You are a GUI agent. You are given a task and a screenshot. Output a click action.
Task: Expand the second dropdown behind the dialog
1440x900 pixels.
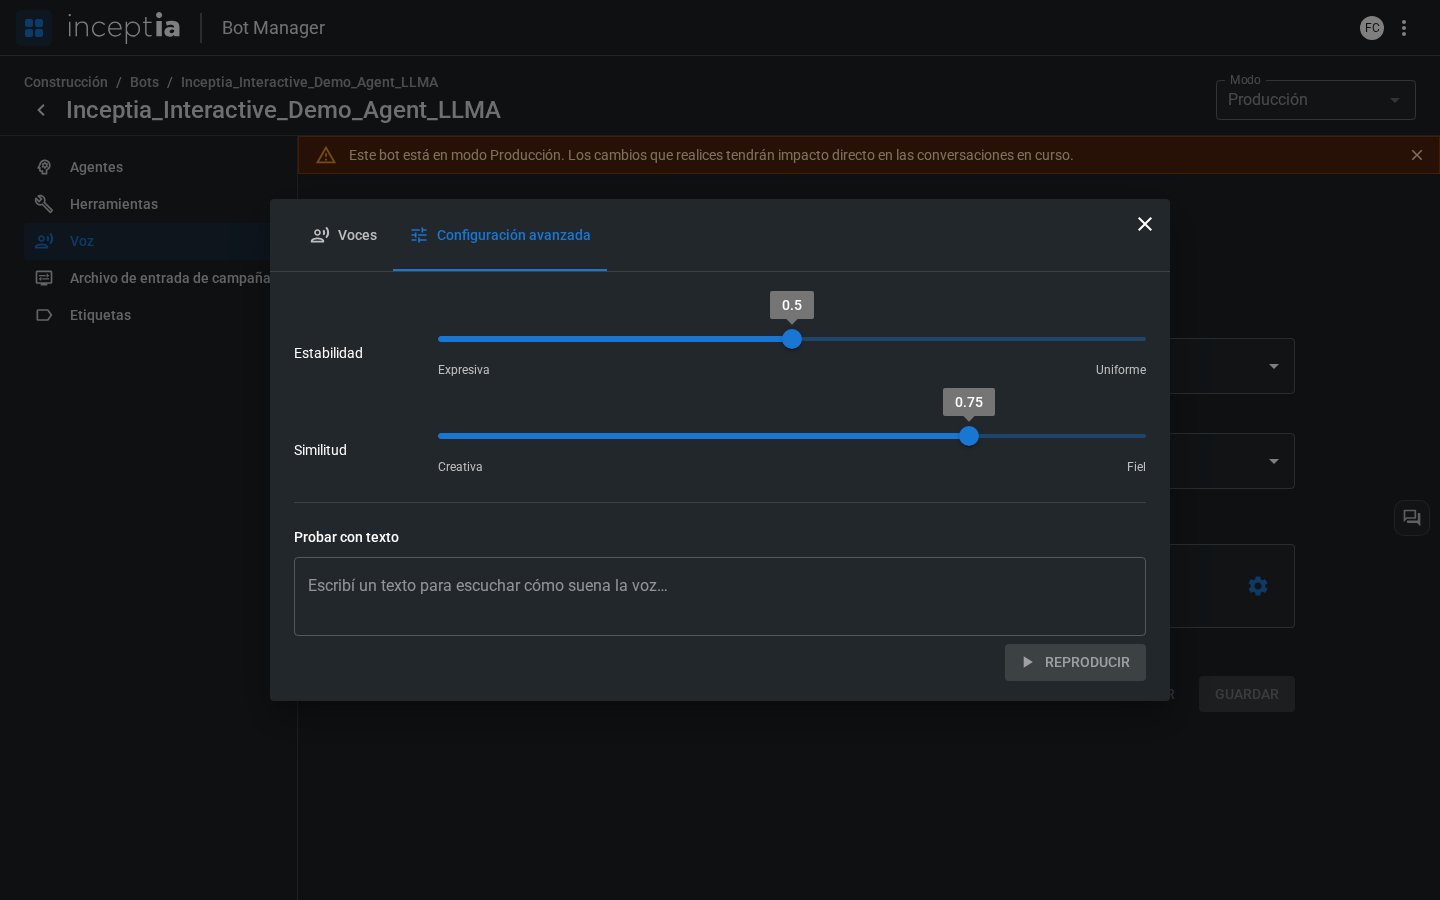[1273, 461]
